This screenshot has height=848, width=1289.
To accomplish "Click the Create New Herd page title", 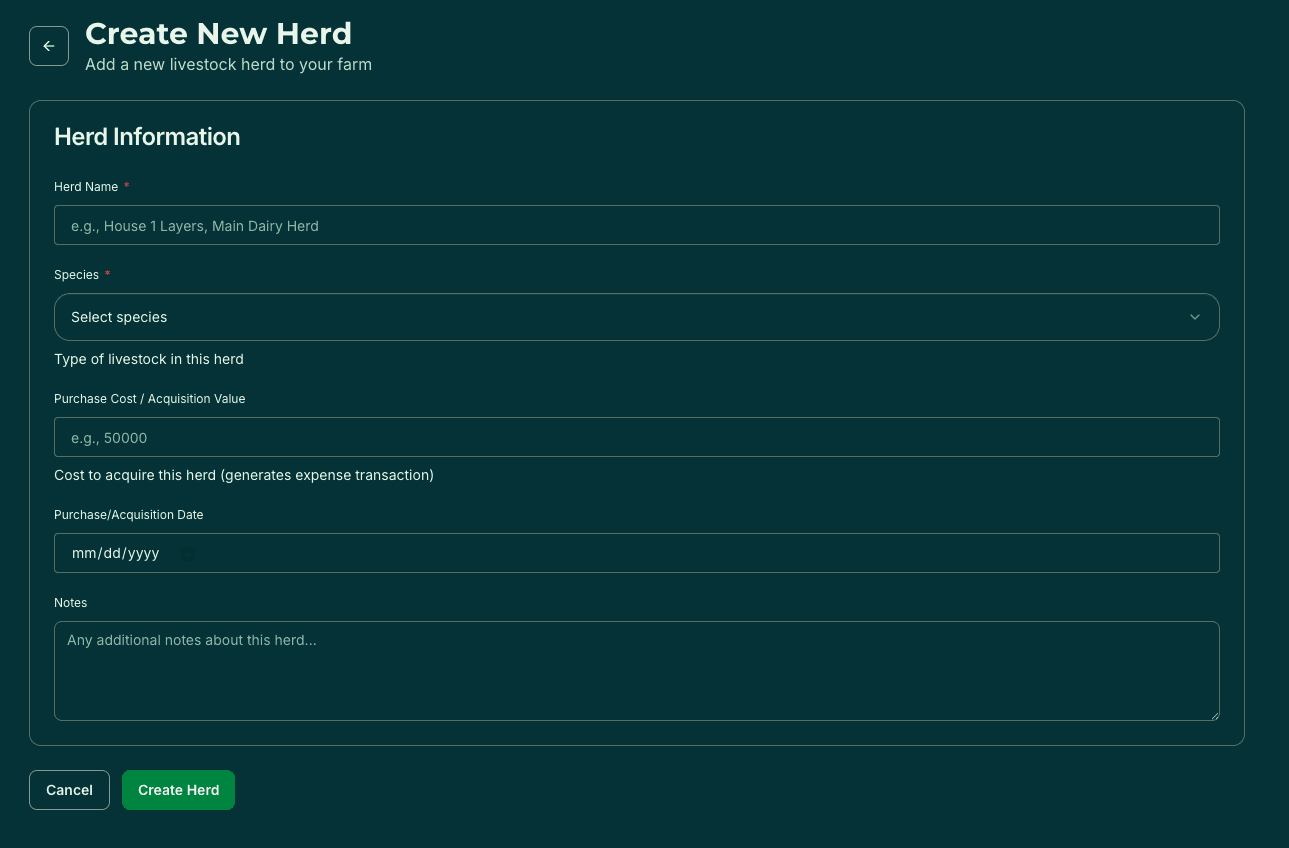I will point(218,33).
